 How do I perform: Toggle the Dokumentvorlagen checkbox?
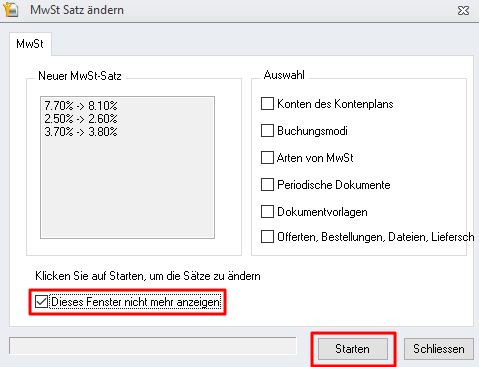(x=267, y=212)
